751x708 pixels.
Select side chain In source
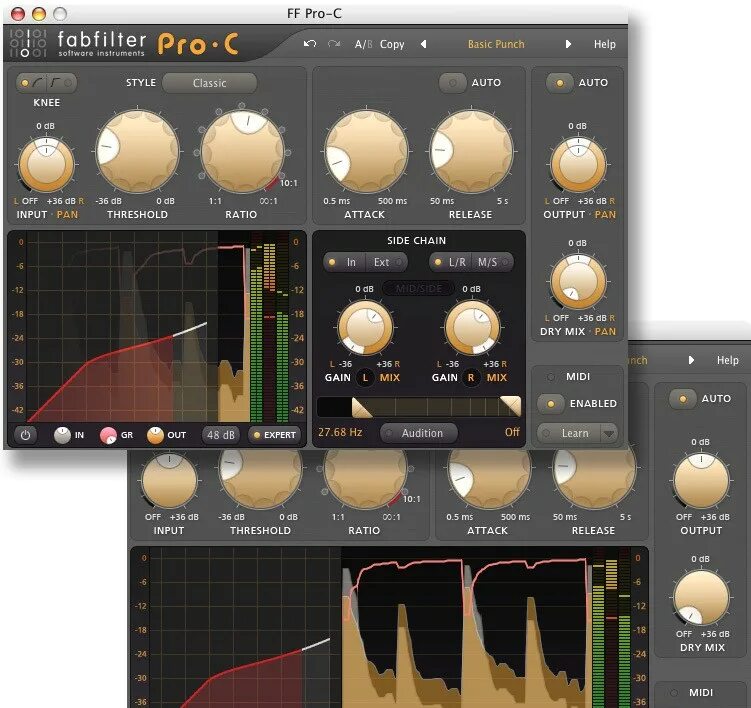345,263
